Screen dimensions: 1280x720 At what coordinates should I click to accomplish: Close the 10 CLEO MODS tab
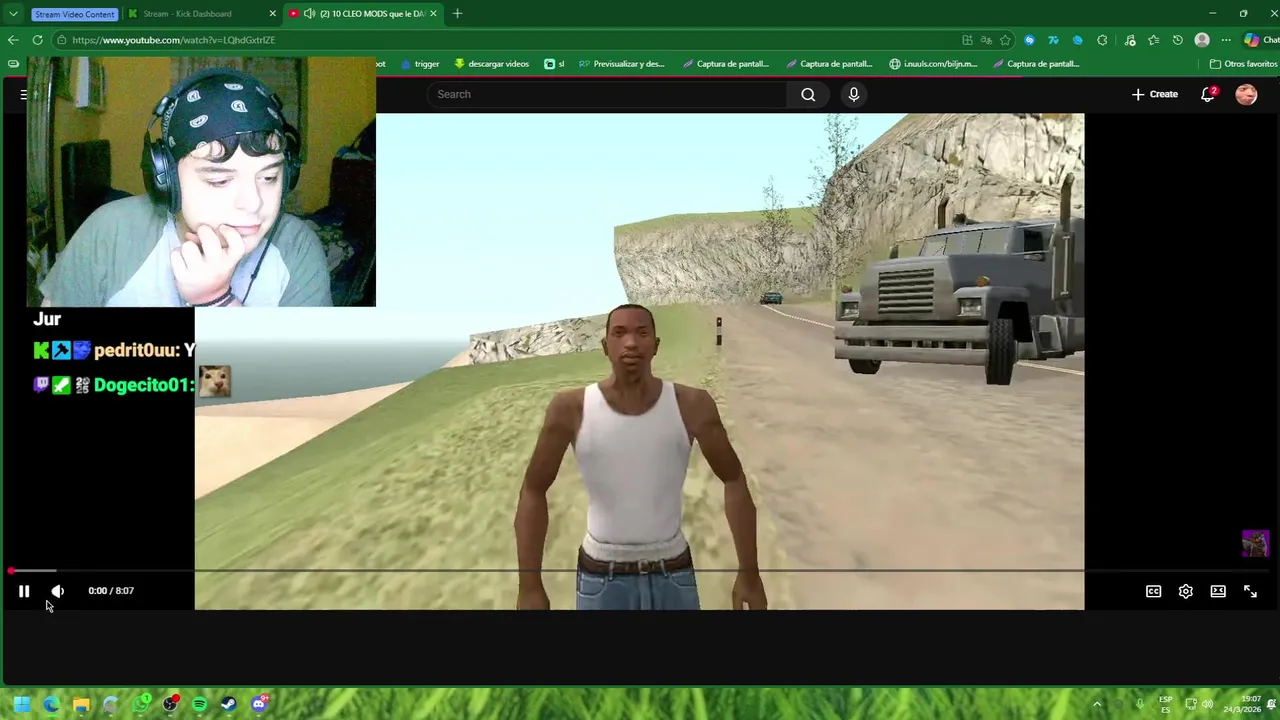(433, 14)
